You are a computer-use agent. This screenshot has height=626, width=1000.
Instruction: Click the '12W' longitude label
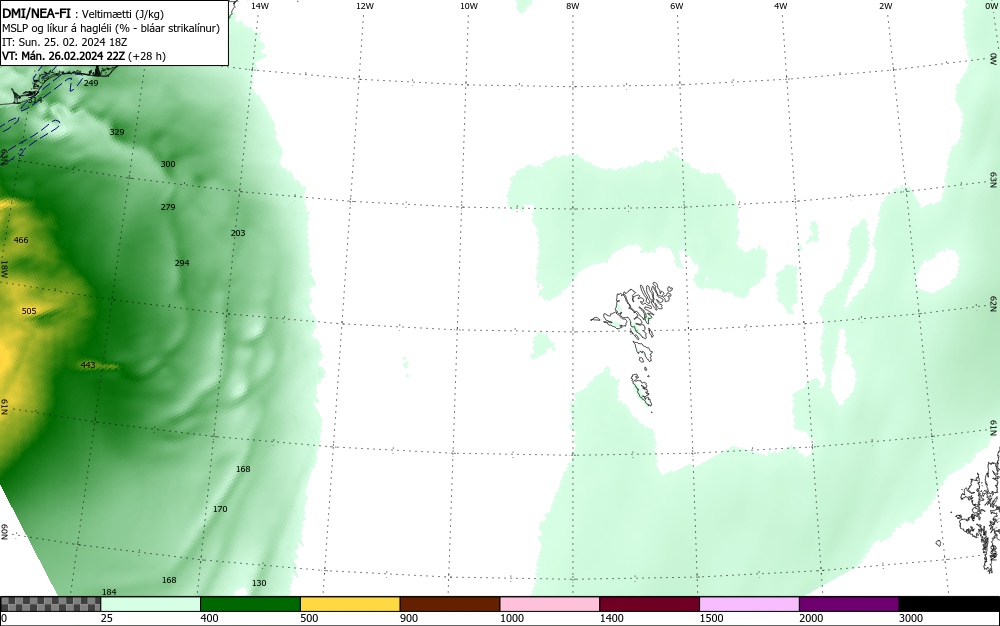point(364,6)
